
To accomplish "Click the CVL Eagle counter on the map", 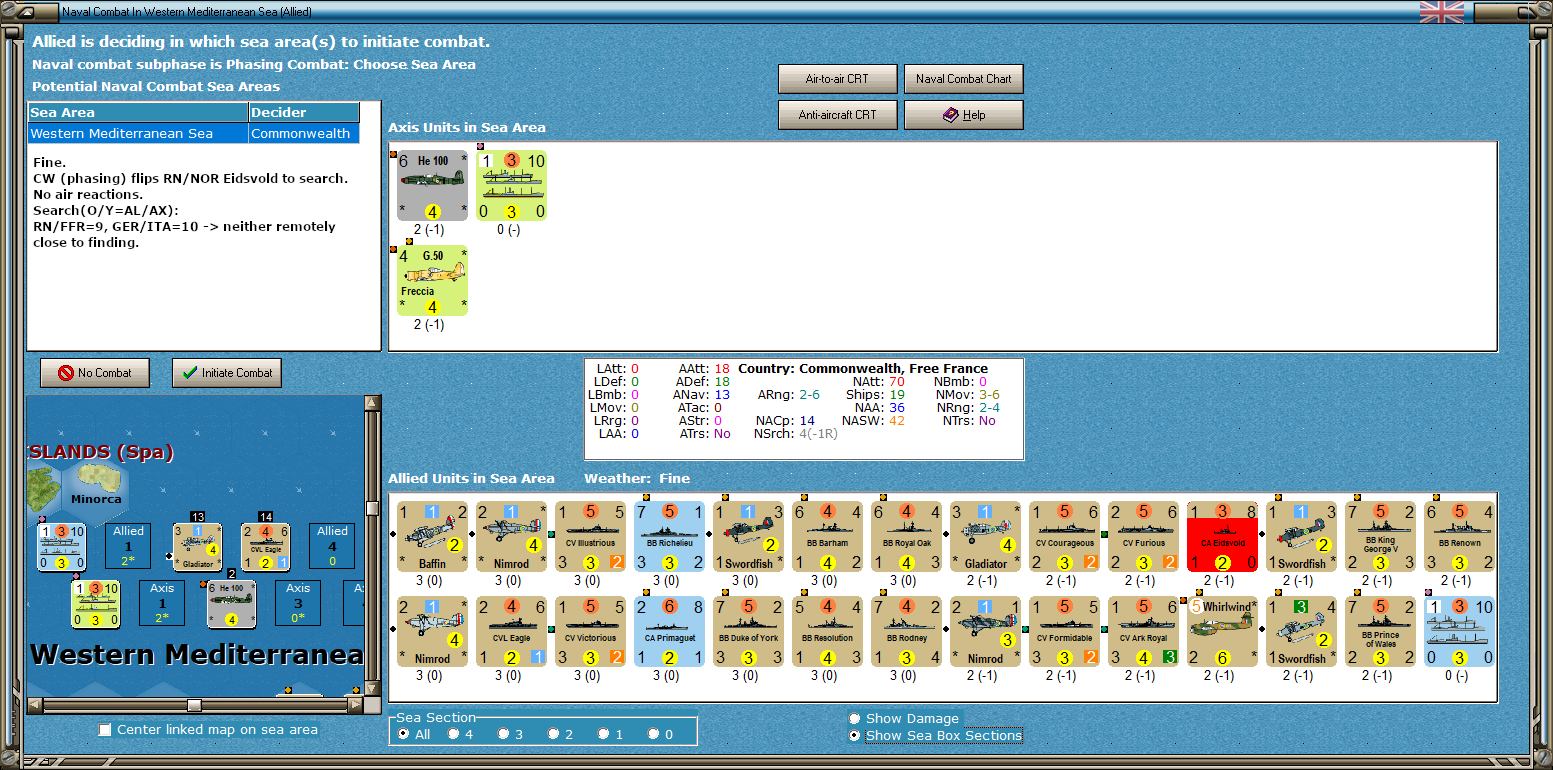I will pyautogui.click(x=266, y=547).
